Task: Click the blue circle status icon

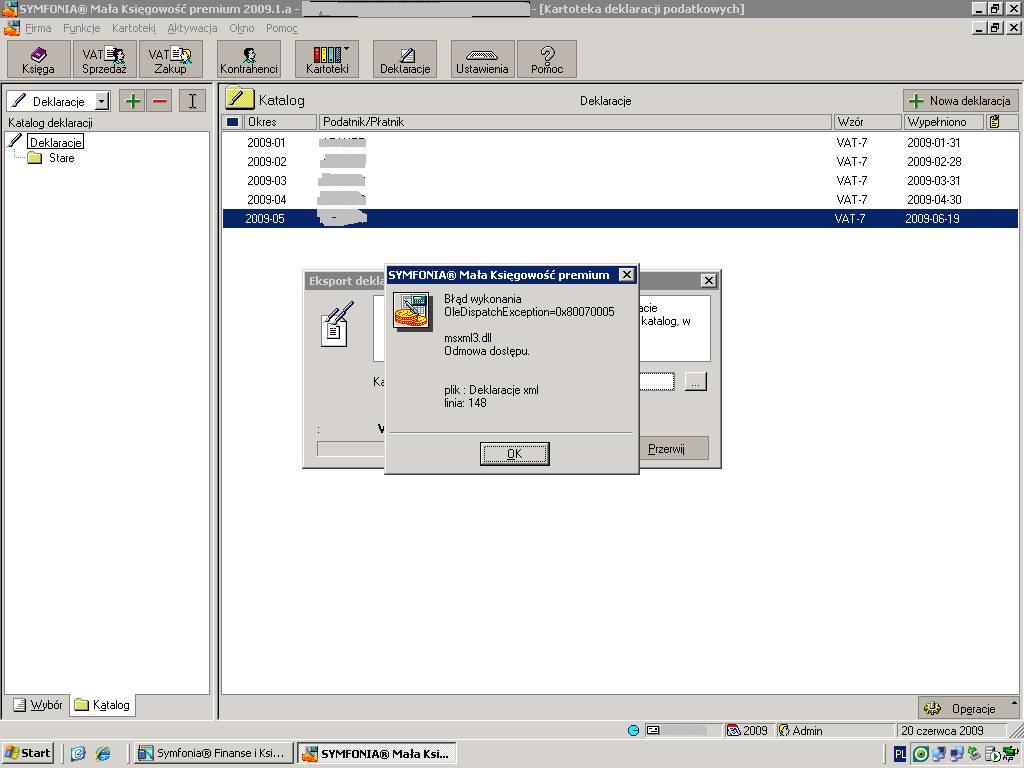Action: click(633, 730)
